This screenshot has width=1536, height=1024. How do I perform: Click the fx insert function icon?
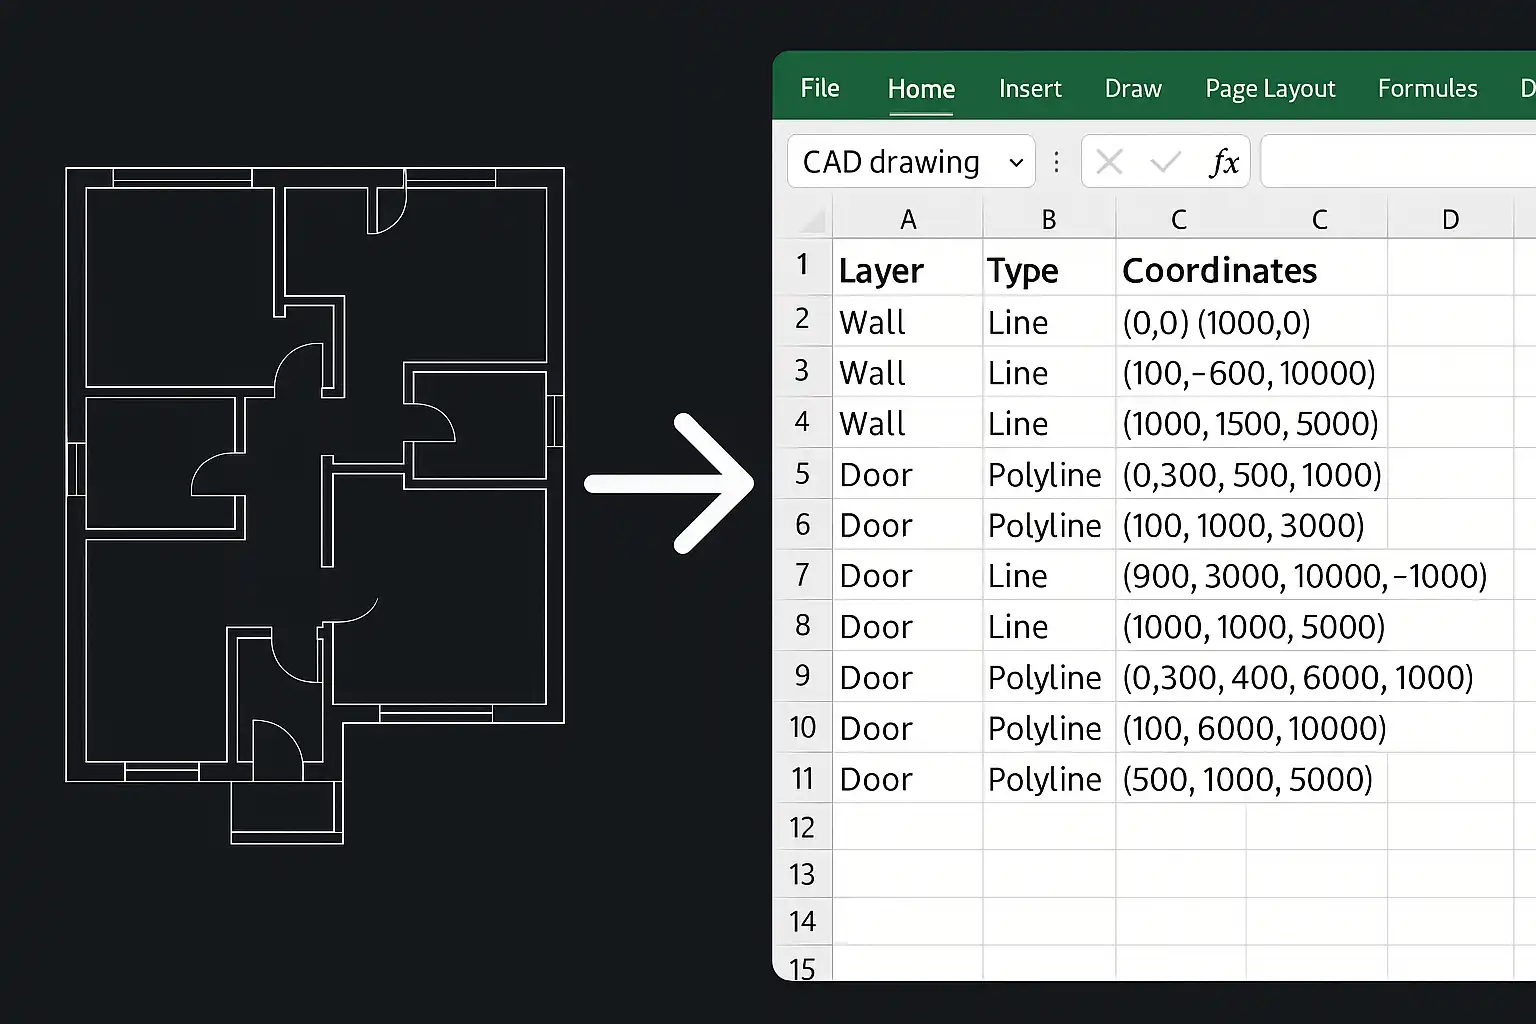pyautogui.click(x=1224, y=162)
